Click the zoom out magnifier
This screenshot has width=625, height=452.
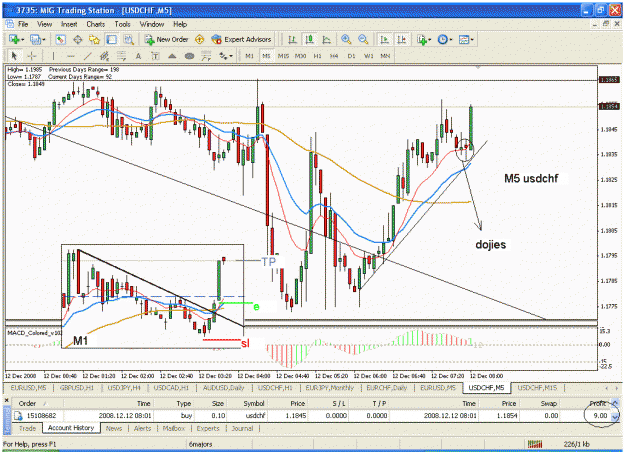click(x=363, y=39)
